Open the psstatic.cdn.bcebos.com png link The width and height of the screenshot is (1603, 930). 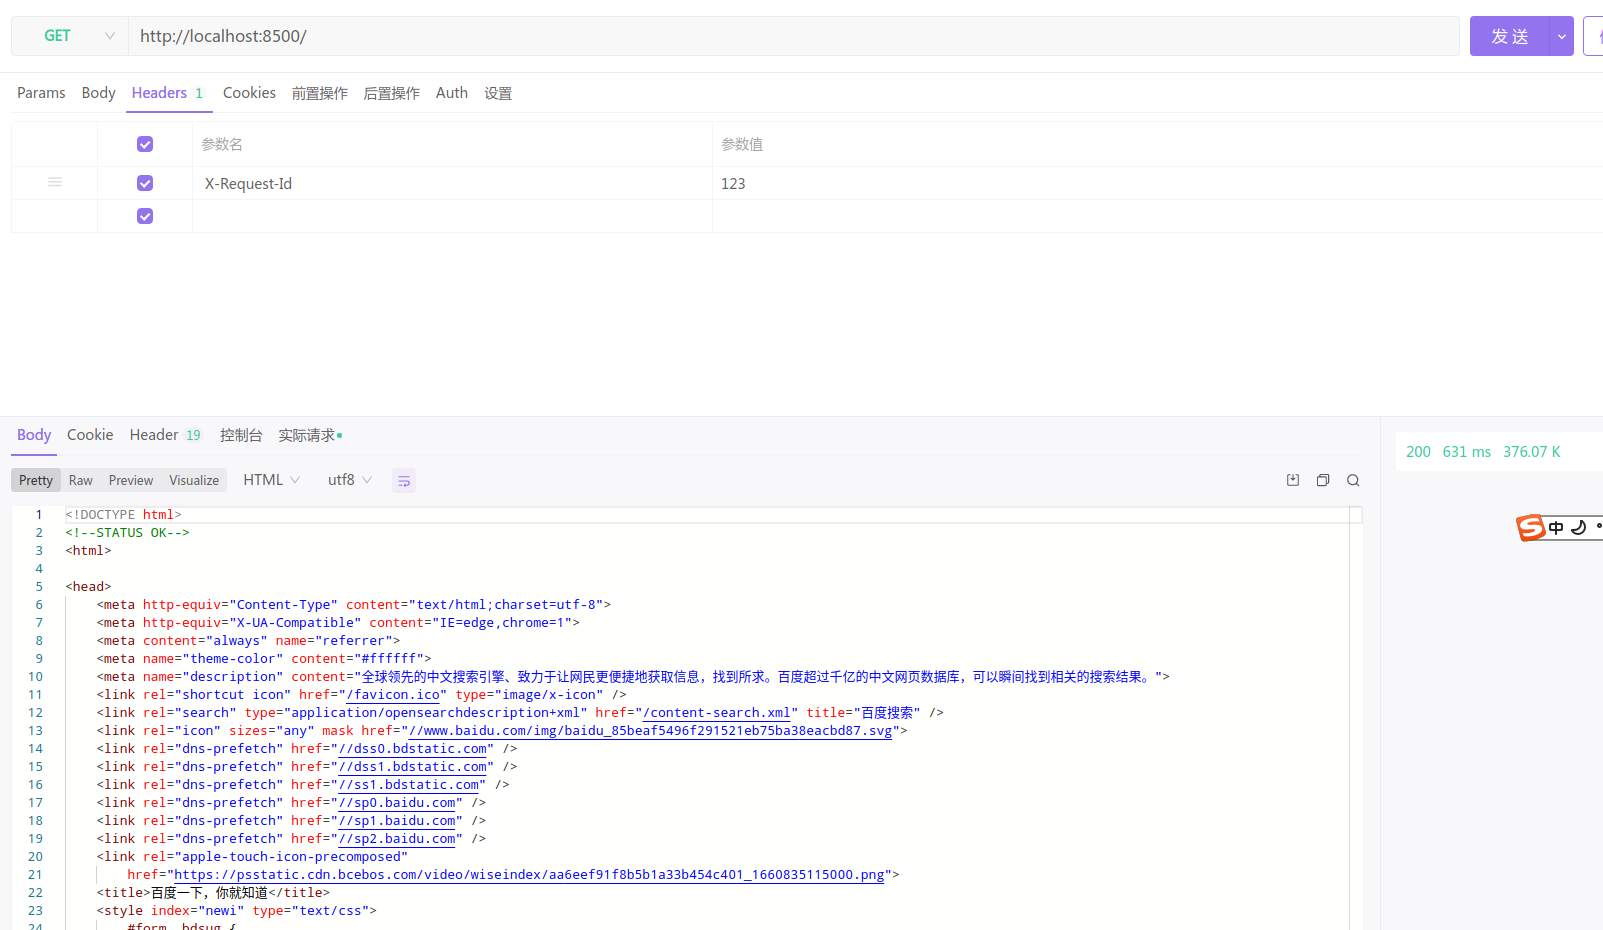point(530,875)
